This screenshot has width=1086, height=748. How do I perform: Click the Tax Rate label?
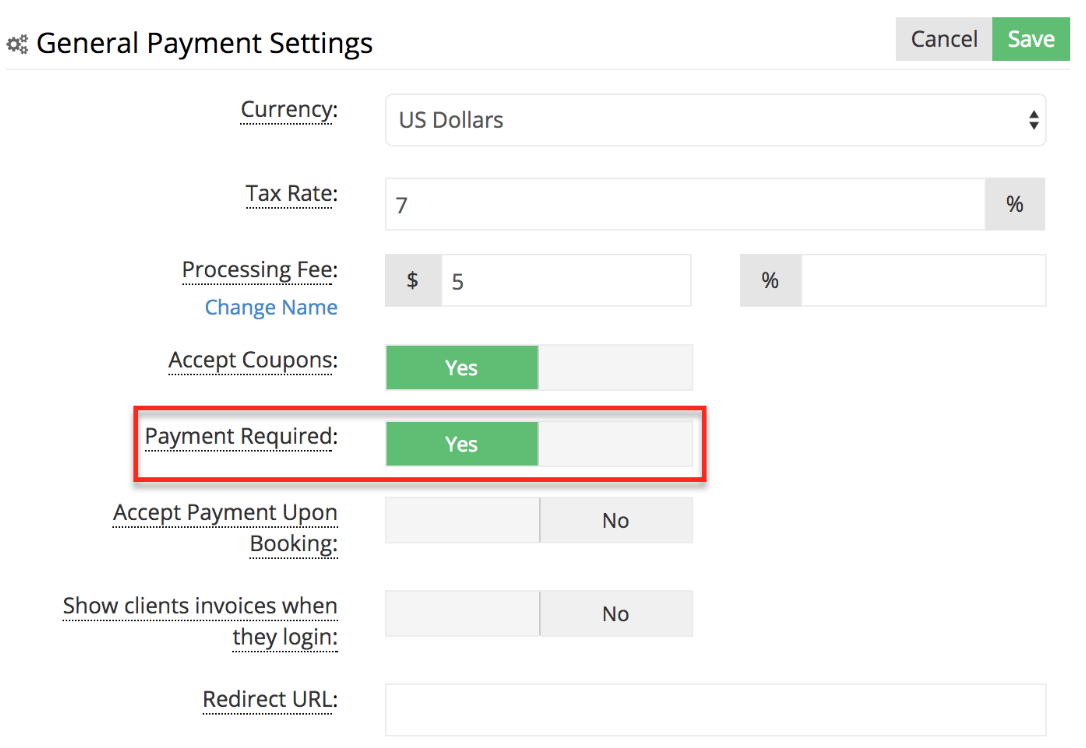coord(291,194)
